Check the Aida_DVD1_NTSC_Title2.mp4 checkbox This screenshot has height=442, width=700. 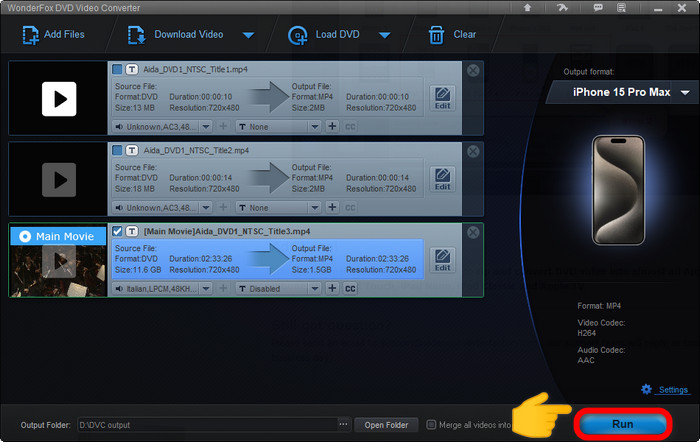117,150
